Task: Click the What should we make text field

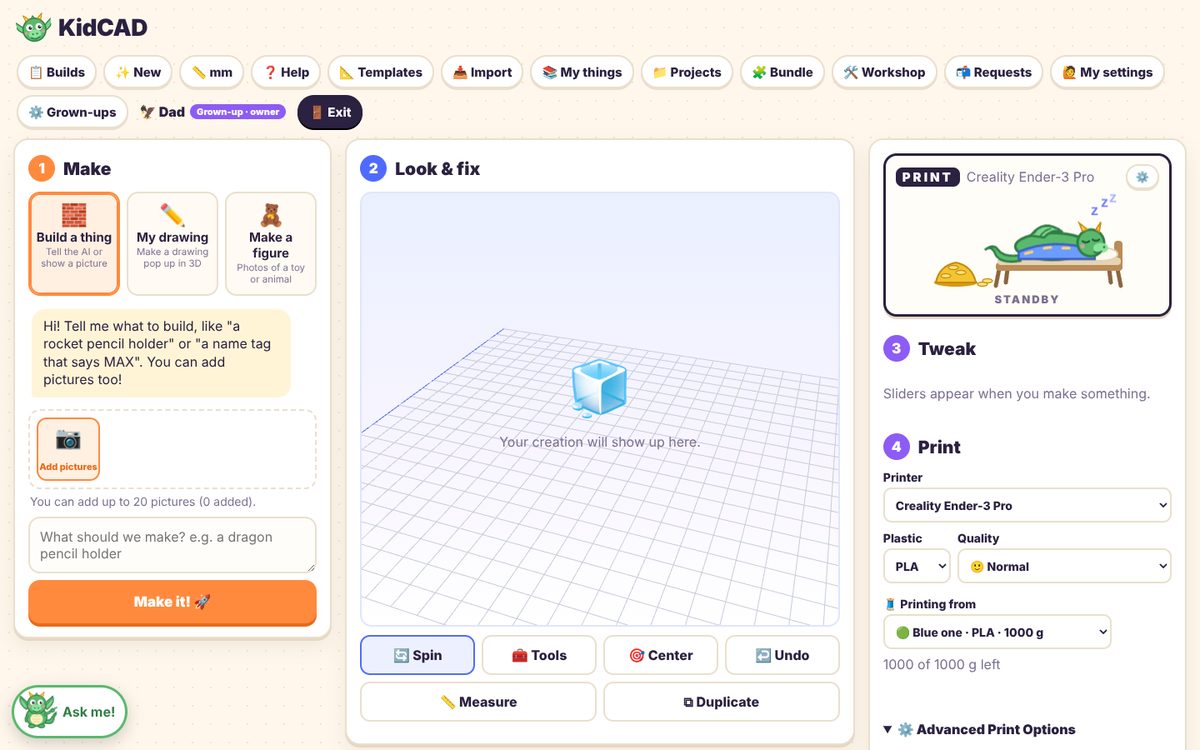Action: pyautogui.click(x=172, y=545)
